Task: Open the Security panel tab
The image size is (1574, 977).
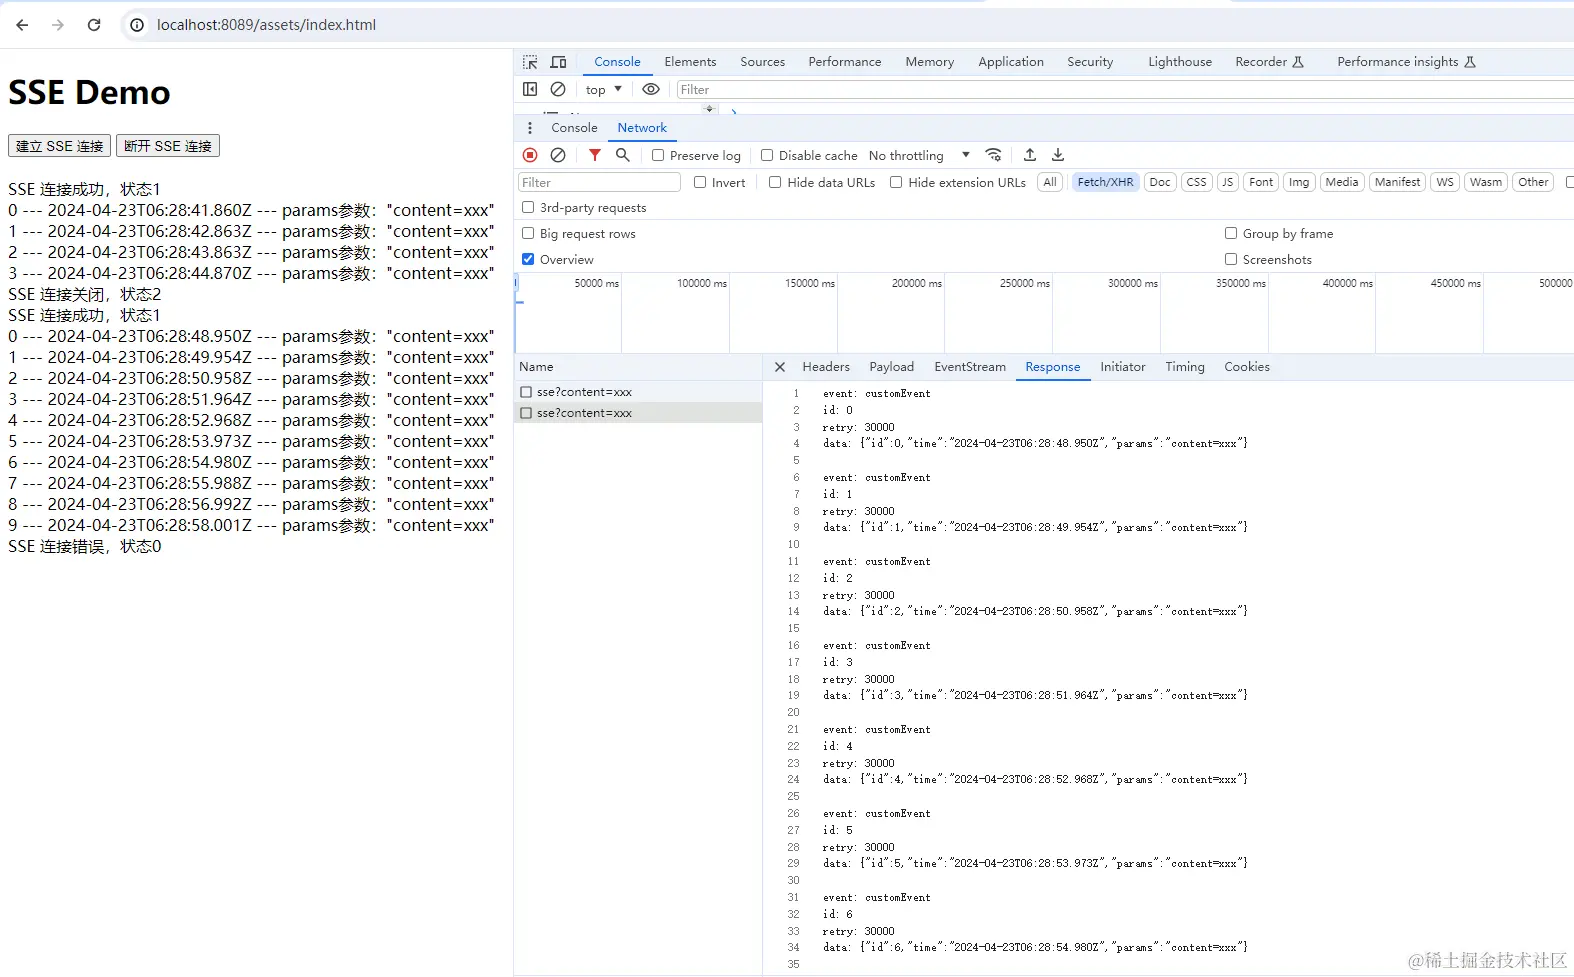Action: [x=1090, y=62]
